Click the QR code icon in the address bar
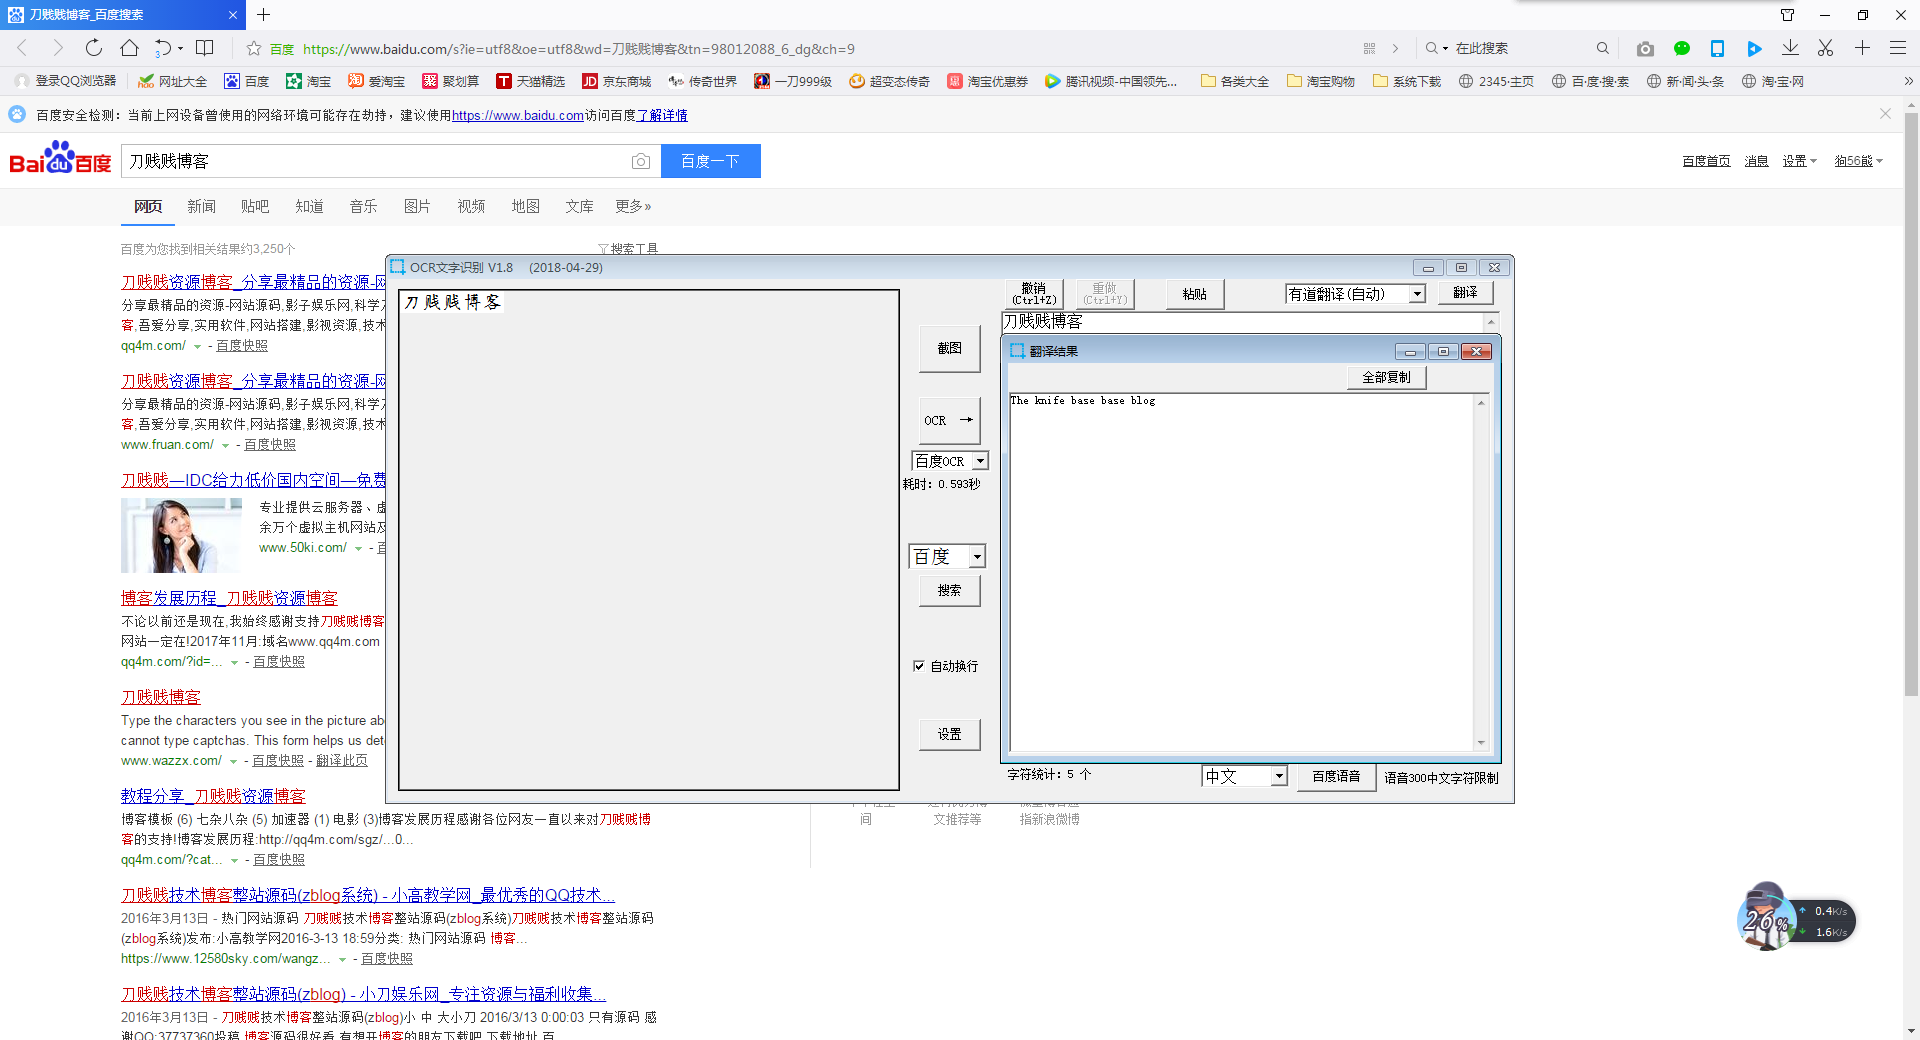This screenshot has height=1040, width=1920. tap(1369, 48)
